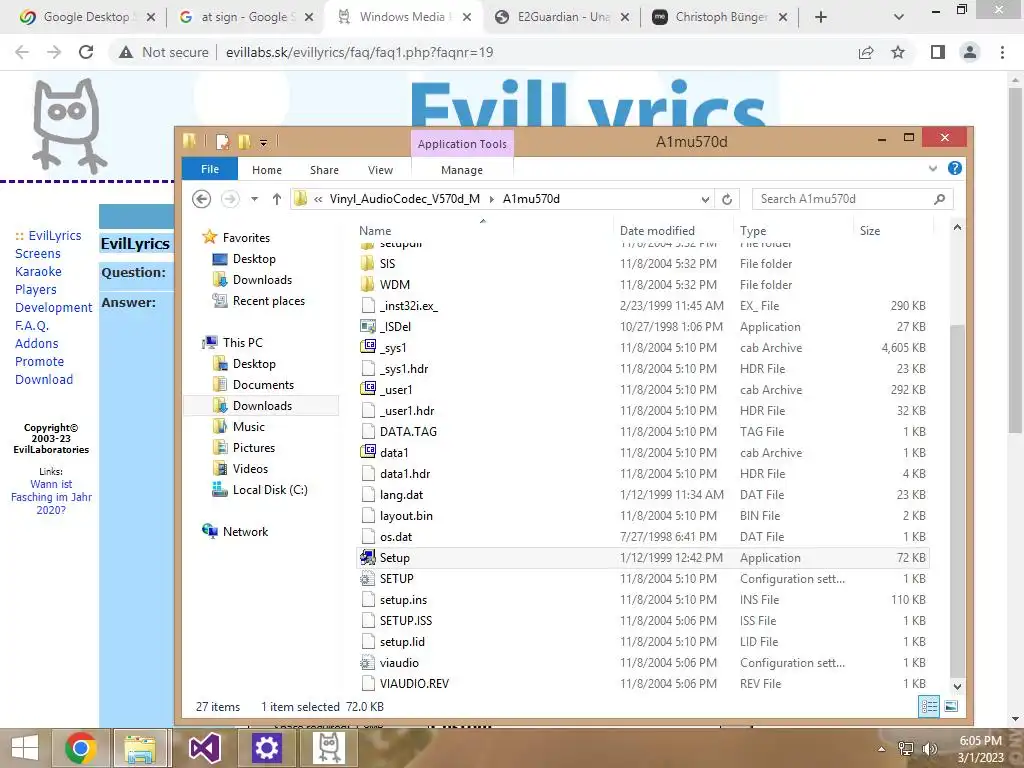Open the recent locations dropdown arrow

(x=254, y=199)
